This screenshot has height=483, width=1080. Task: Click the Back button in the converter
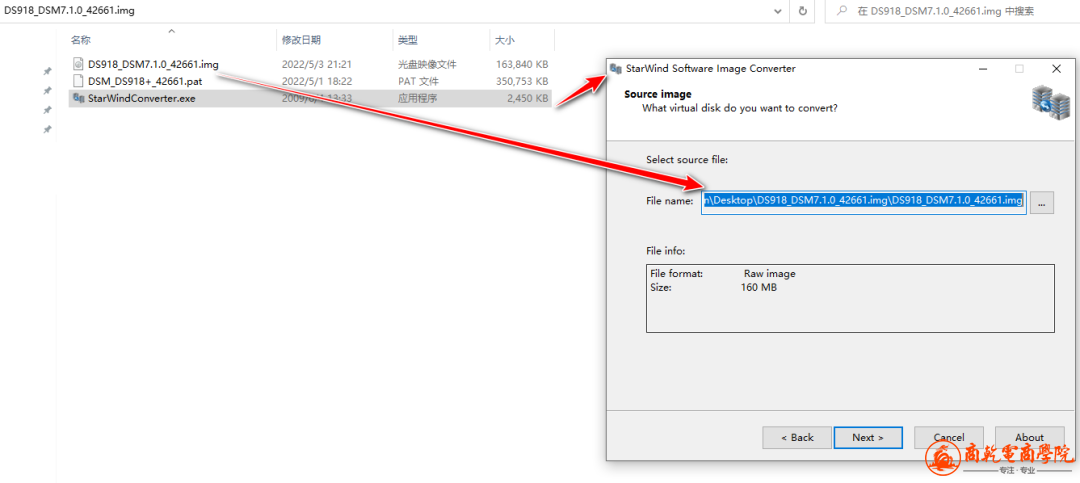tap(797, 438)
